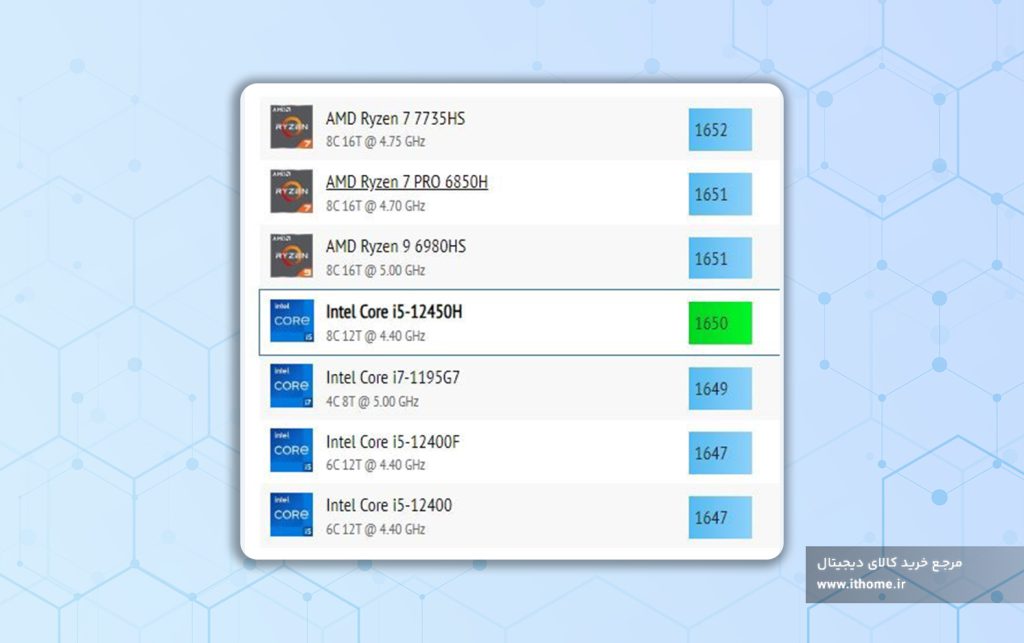Click the 1651 score for Ryzen 7 PRO 6850H
This screenshot has width=1024, height=643.
click(720, 194)
